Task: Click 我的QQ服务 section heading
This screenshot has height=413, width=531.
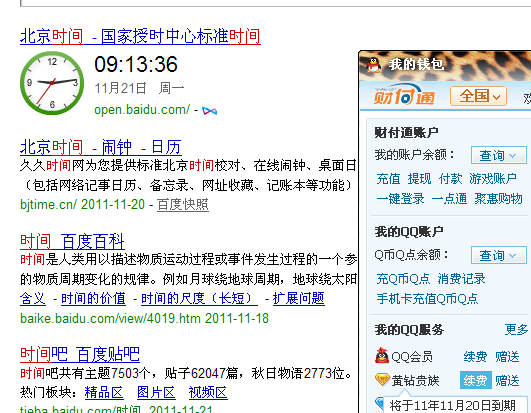Action: 409,330
